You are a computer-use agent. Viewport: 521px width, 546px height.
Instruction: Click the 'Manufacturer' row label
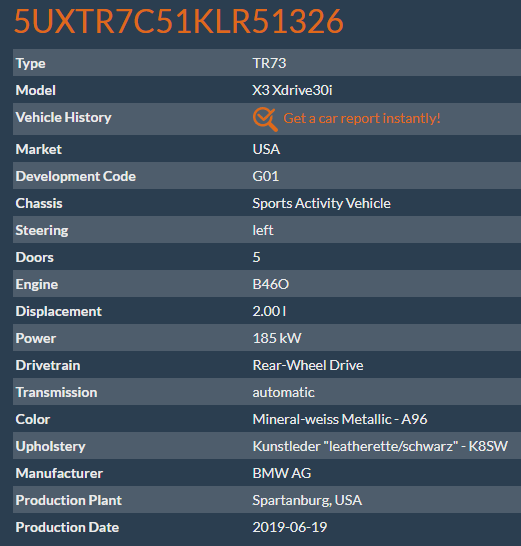pyautogui.click(x=59, y=473)
